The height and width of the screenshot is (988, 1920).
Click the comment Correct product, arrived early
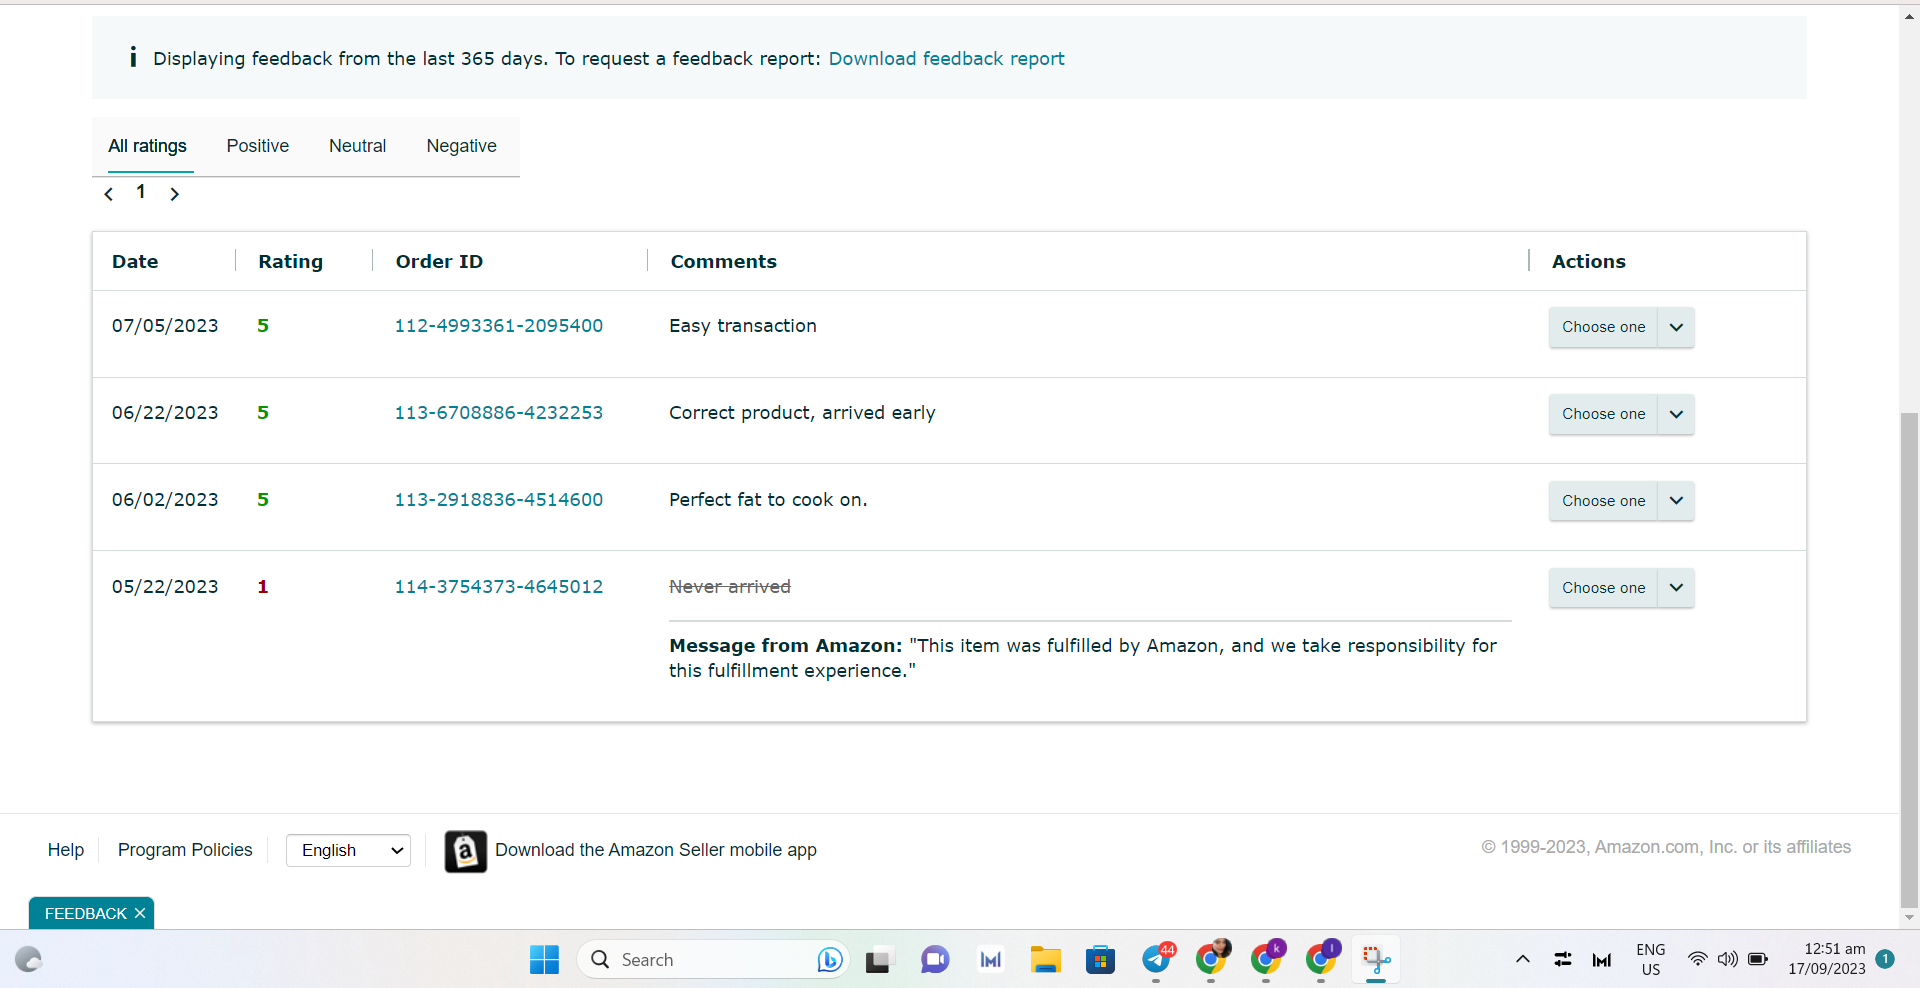[x=802, y=413]
